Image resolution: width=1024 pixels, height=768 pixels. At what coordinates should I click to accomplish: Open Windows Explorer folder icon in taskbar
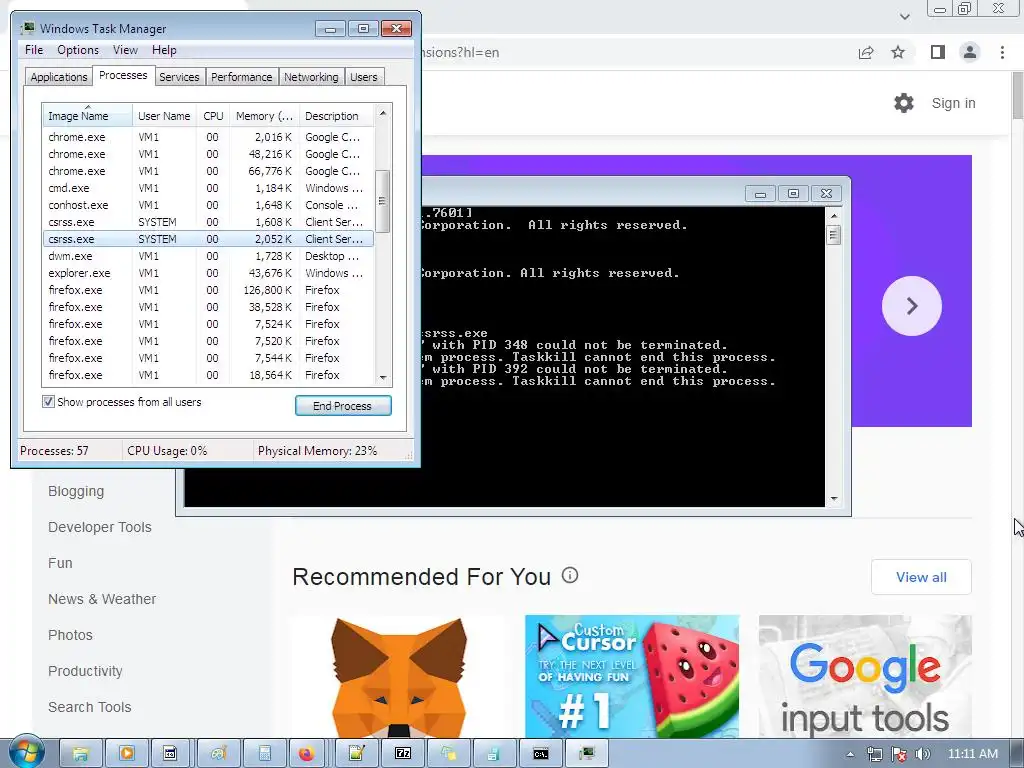click(x=80, y=754)
